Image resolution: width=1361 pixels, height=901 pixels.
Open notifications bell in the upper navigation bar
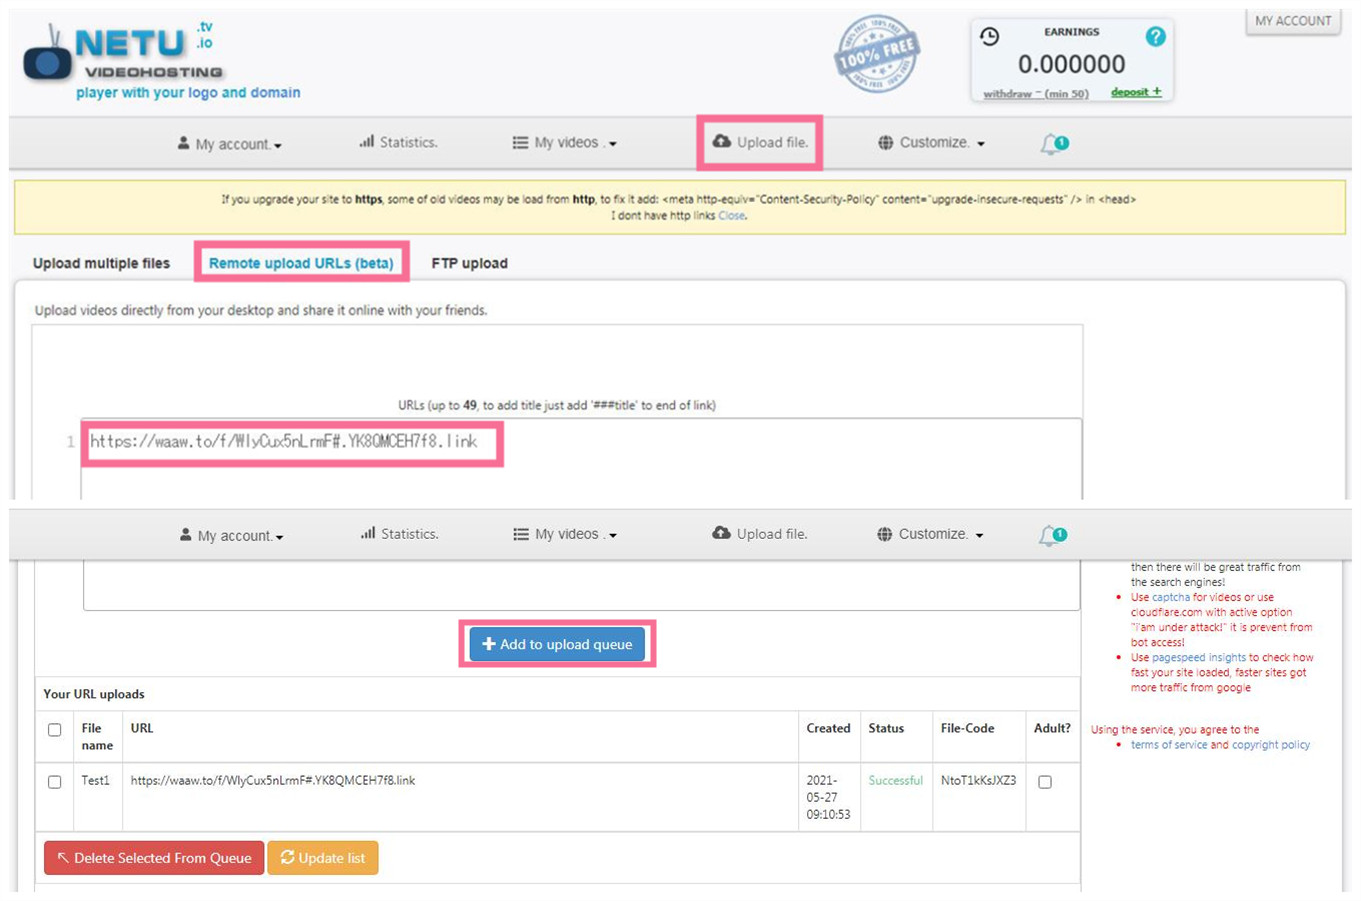pos(1053,144)
